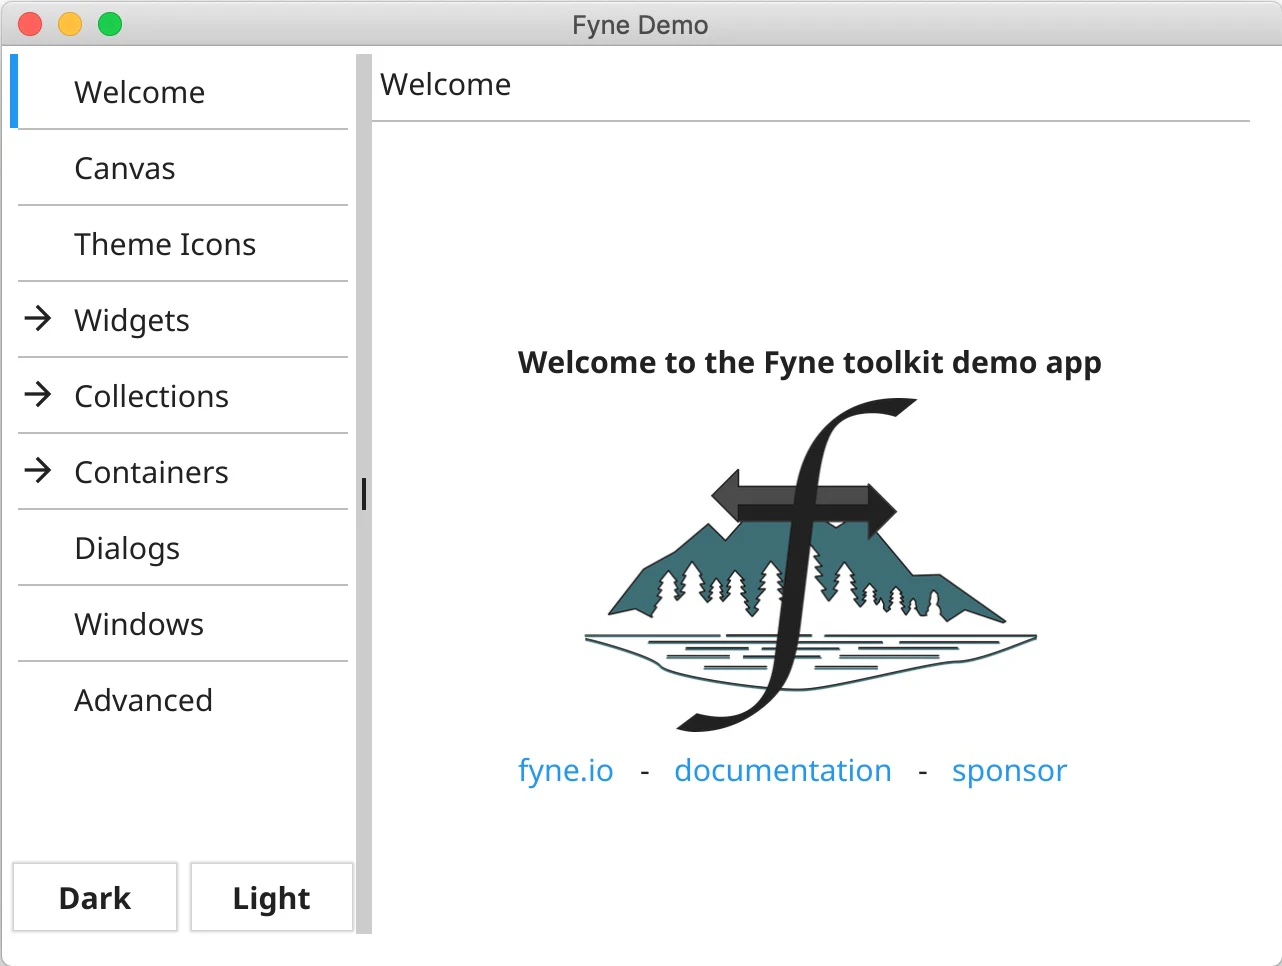This screenshot has height=966, width=1282.
Task: Open the sponsor link
Action: (1009, 771)
